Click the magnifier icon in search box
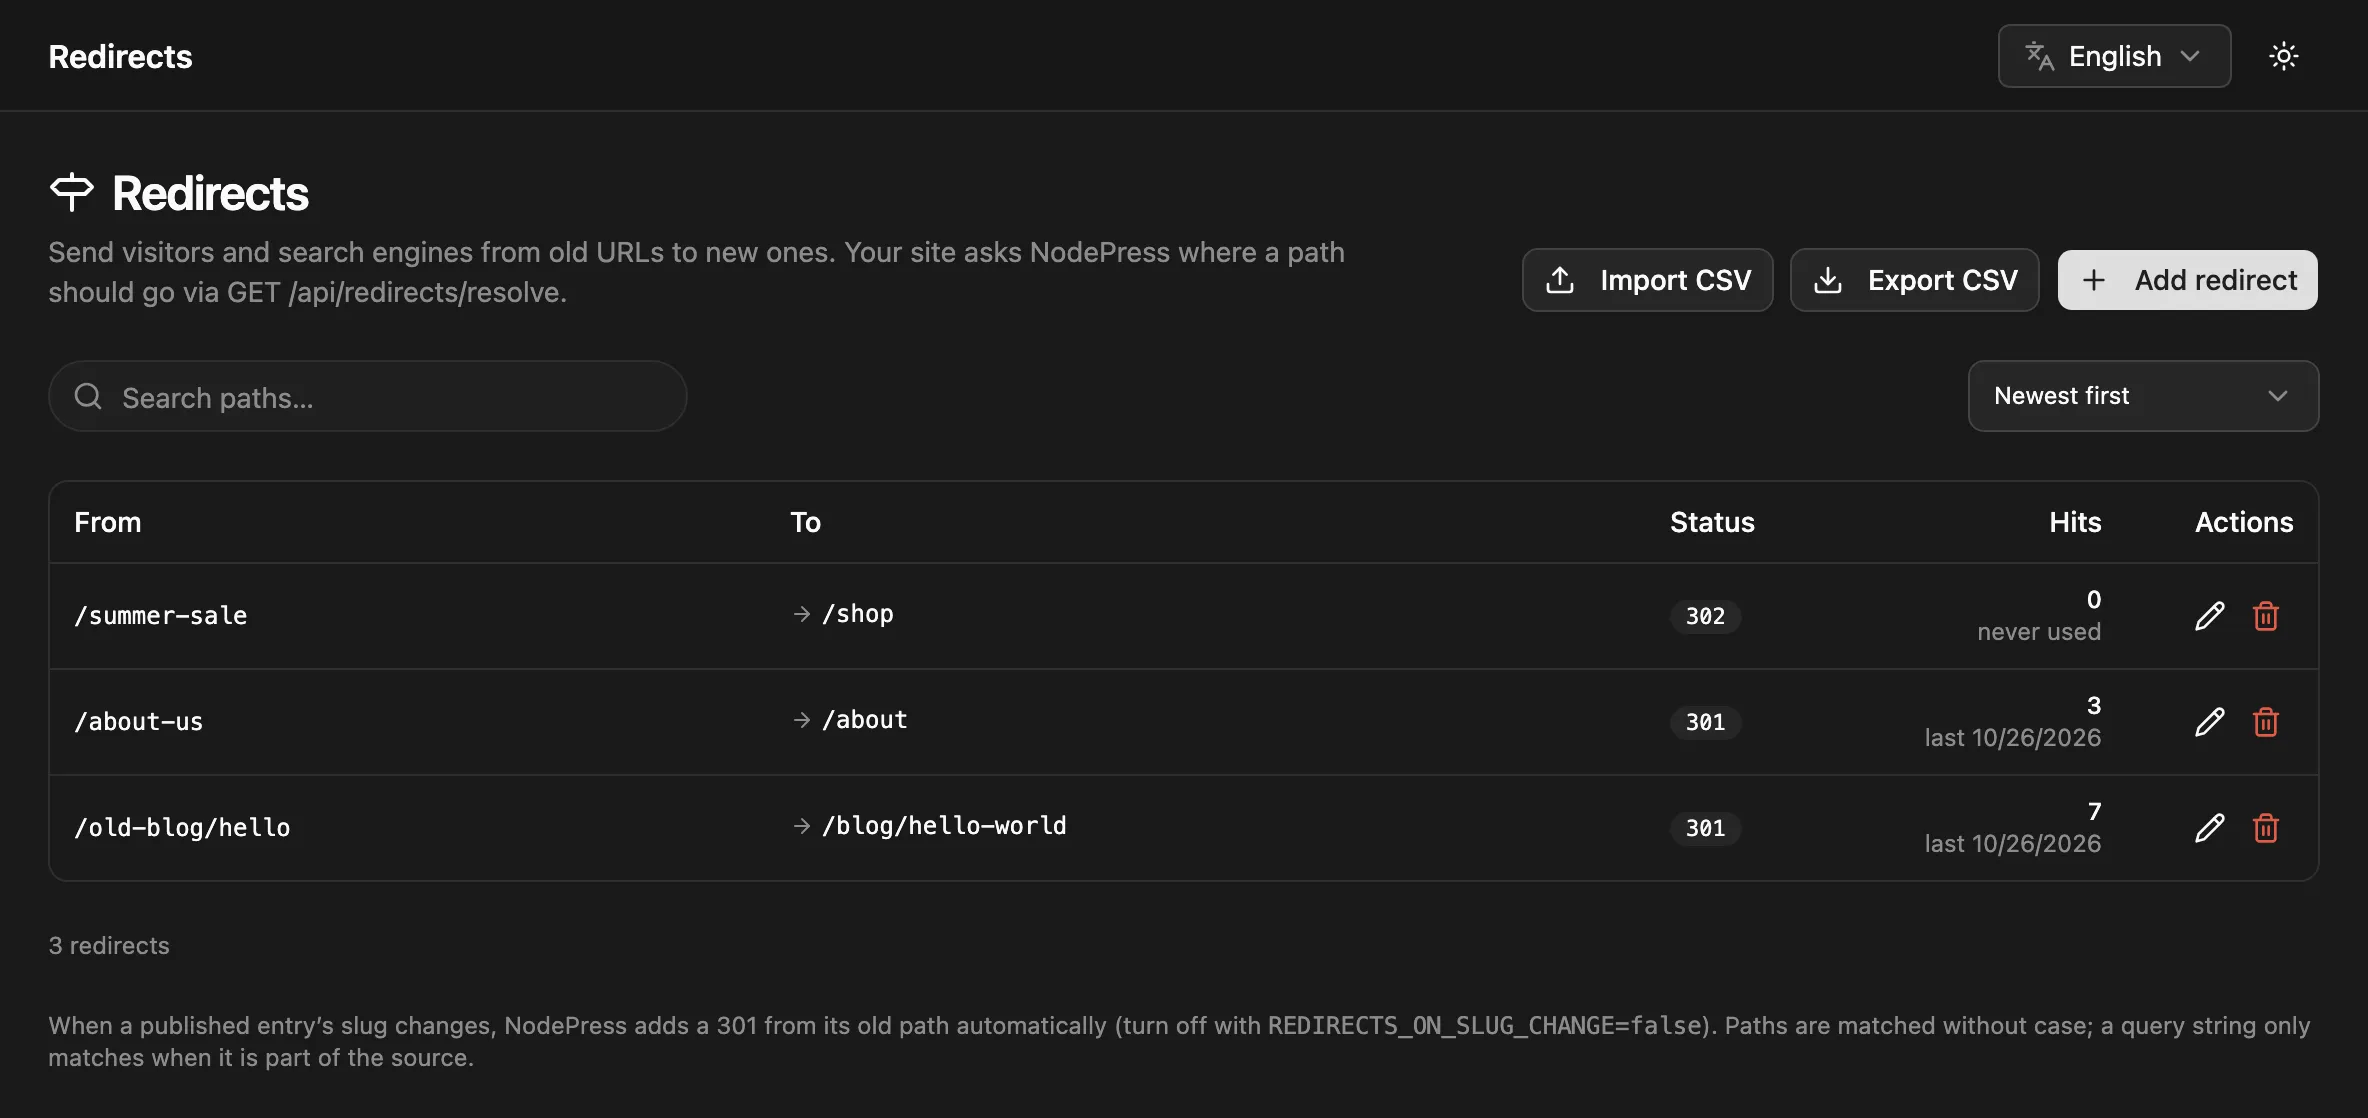The height and width of the screenshot is (1118, 2368). point(88,396)
